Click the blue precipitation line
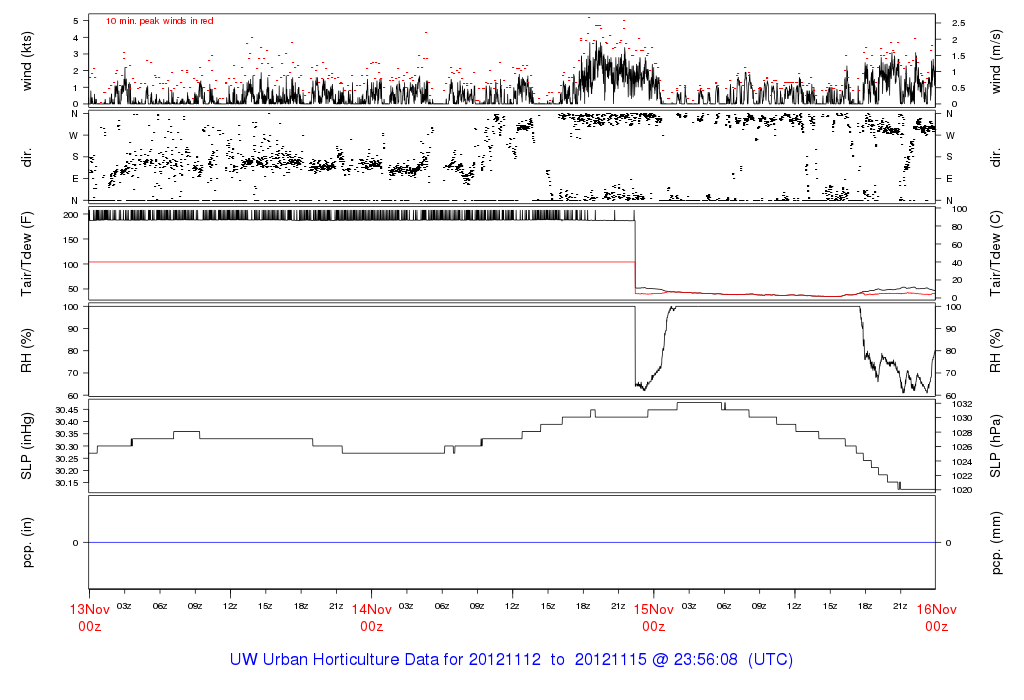The image size is (1024, 700). [512, 543]
